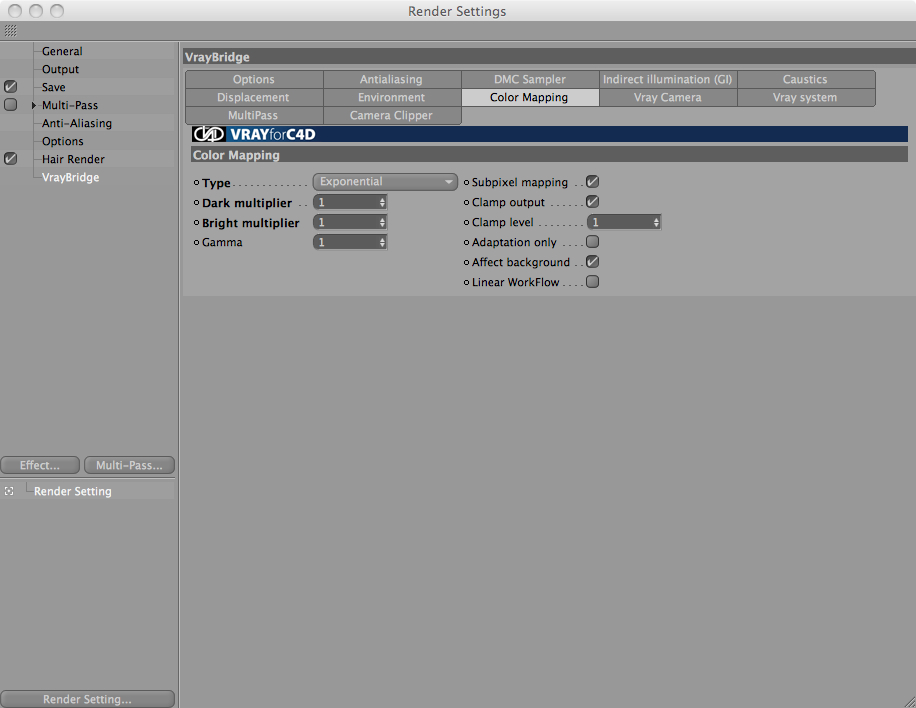Screen dimensions: 916x708
Task: Click the Effect... button
Action: pyautogui.click(x=40, y=465)
